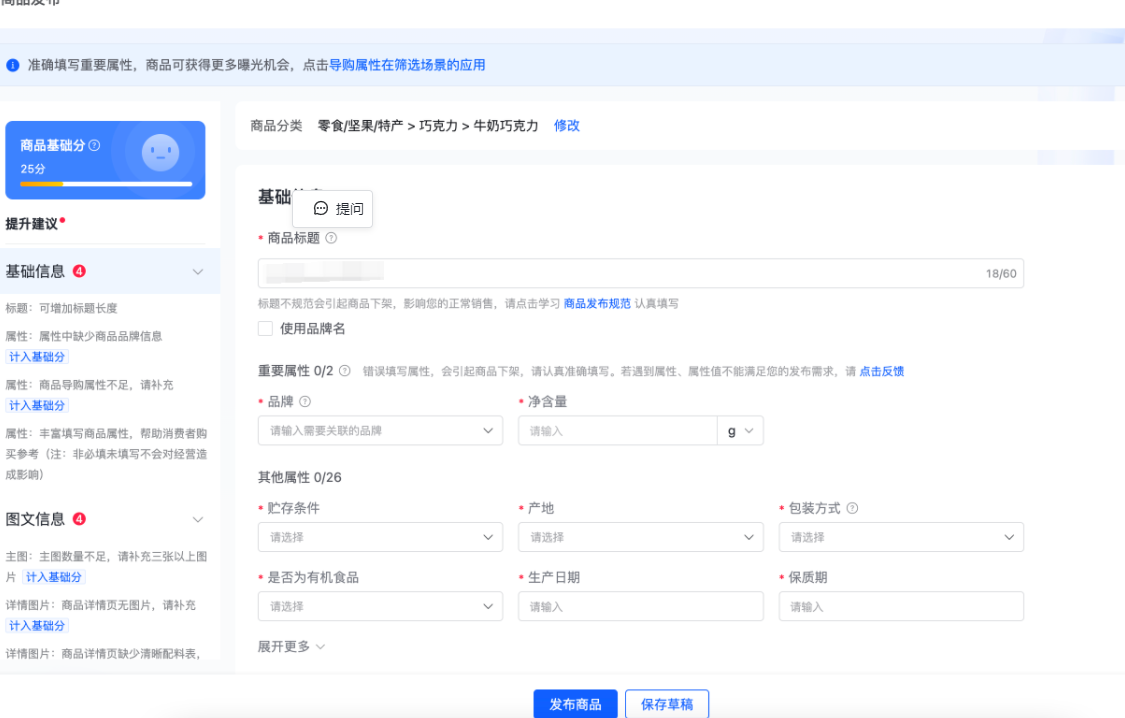Viewport: 1125px width, 718px height.
Task: Click the 保质期 input field
Action: [x=901, y=606]
